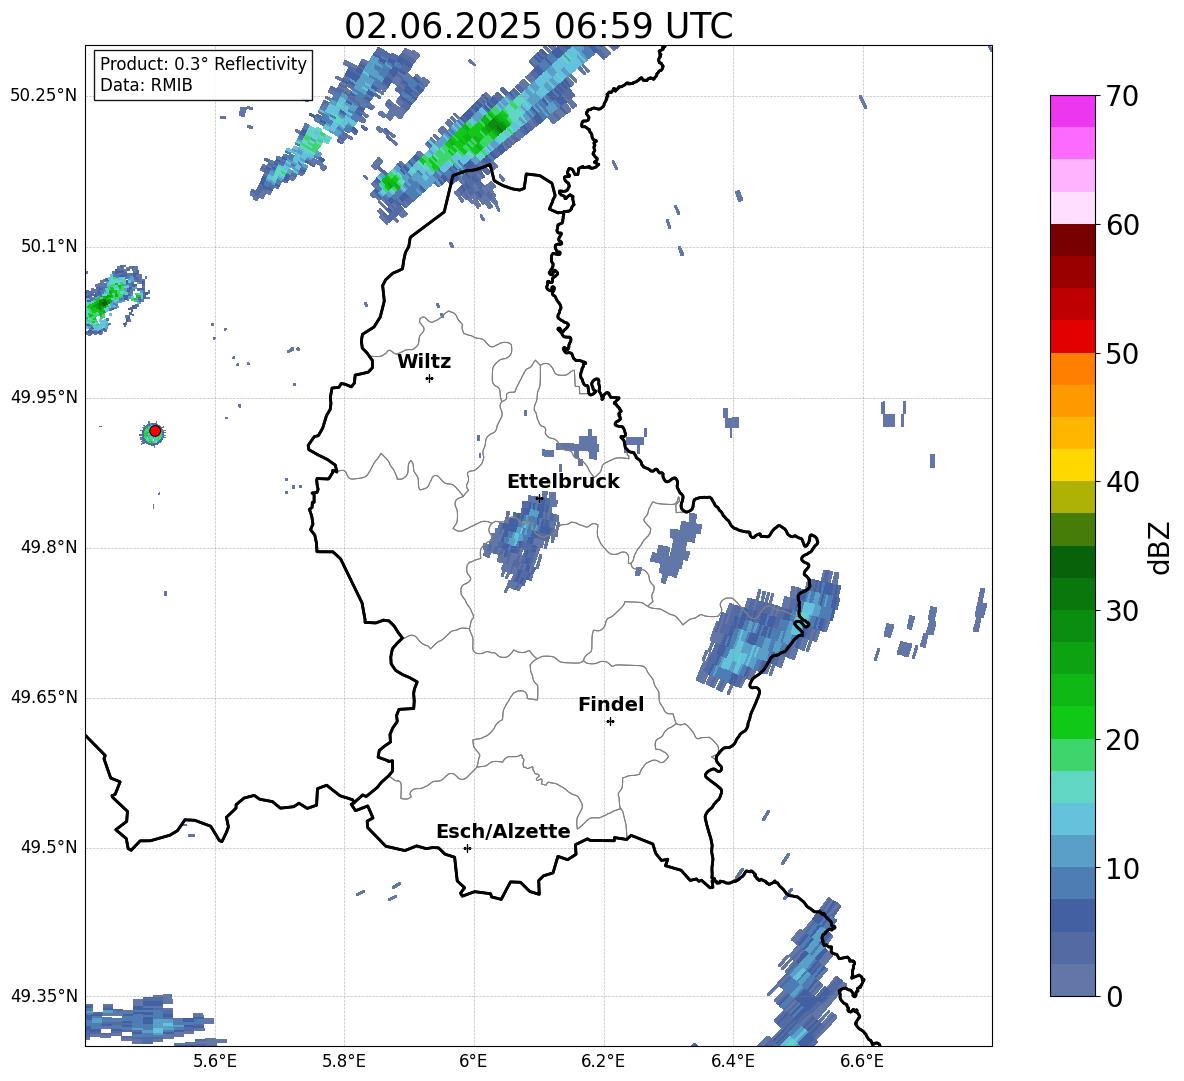The image size is (1184, 1081).
Task: Pick the orange swatch just below 50 dBZ
Action: pos(1073,369)
